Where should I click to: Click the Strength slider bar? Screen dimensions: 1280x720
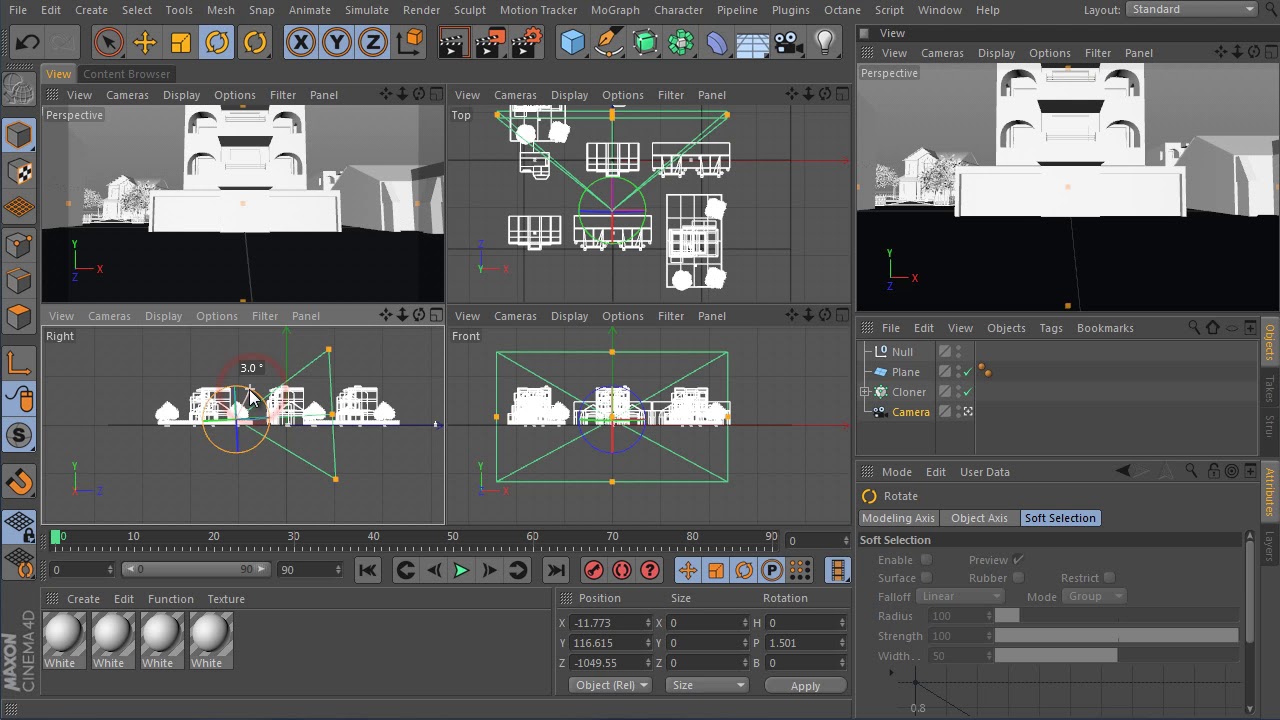[x=1116, y=636]
